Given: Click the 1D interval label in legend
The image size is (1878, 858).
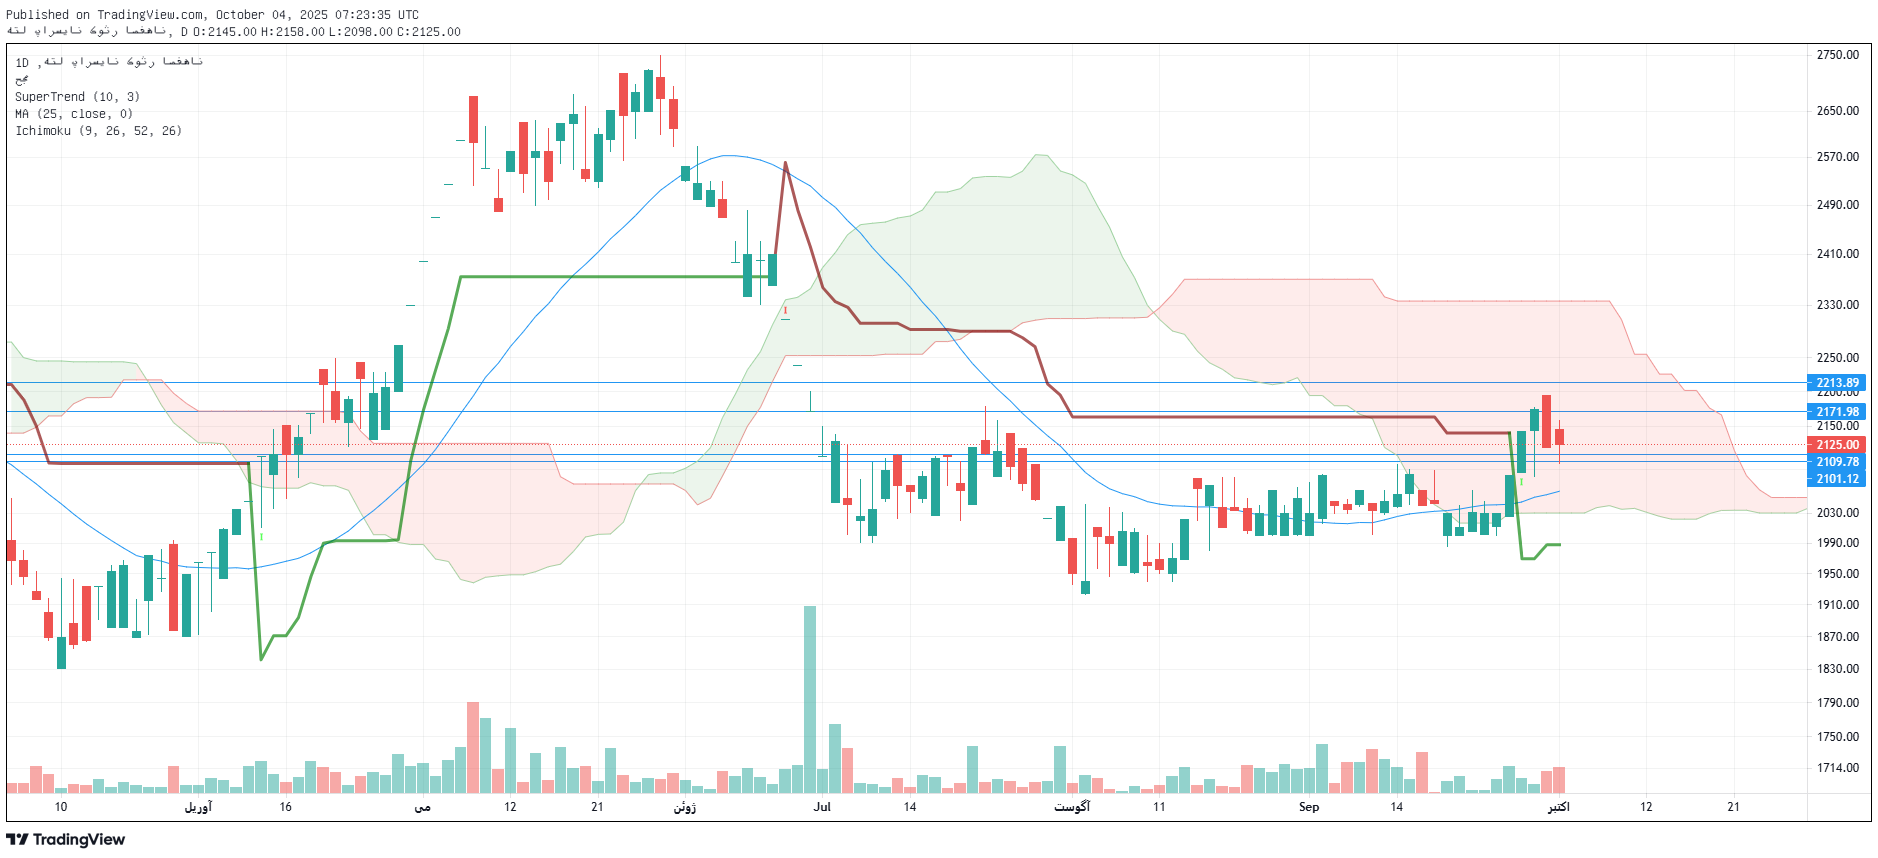Looking at the screenshot, I should (22, 62).
